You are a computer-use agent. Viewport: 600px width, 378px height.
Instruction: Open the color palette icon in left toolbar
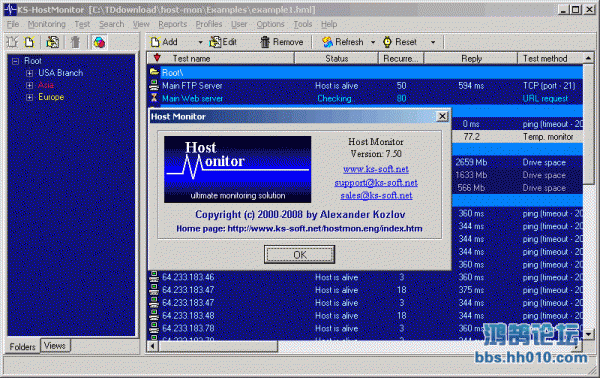(99, 42)
